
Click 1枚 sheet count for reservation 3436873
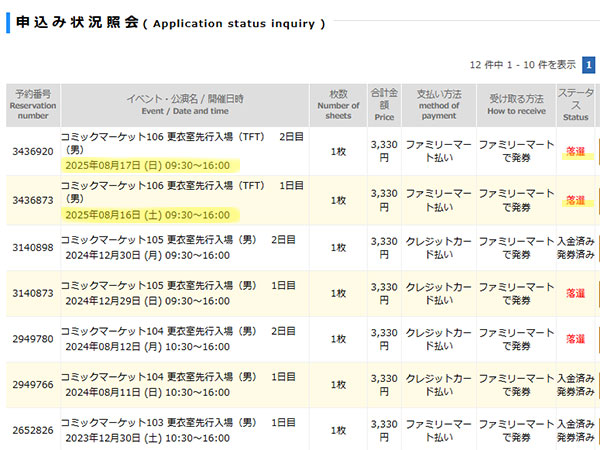(x=338, y=200)
